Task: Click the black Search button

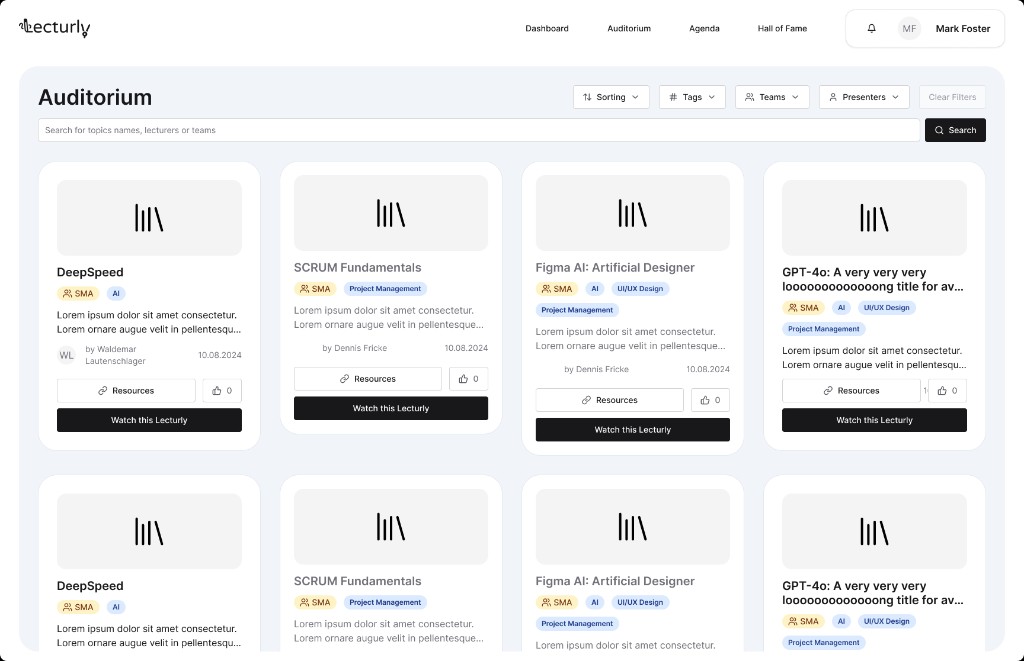Action: tap(955, 130)
